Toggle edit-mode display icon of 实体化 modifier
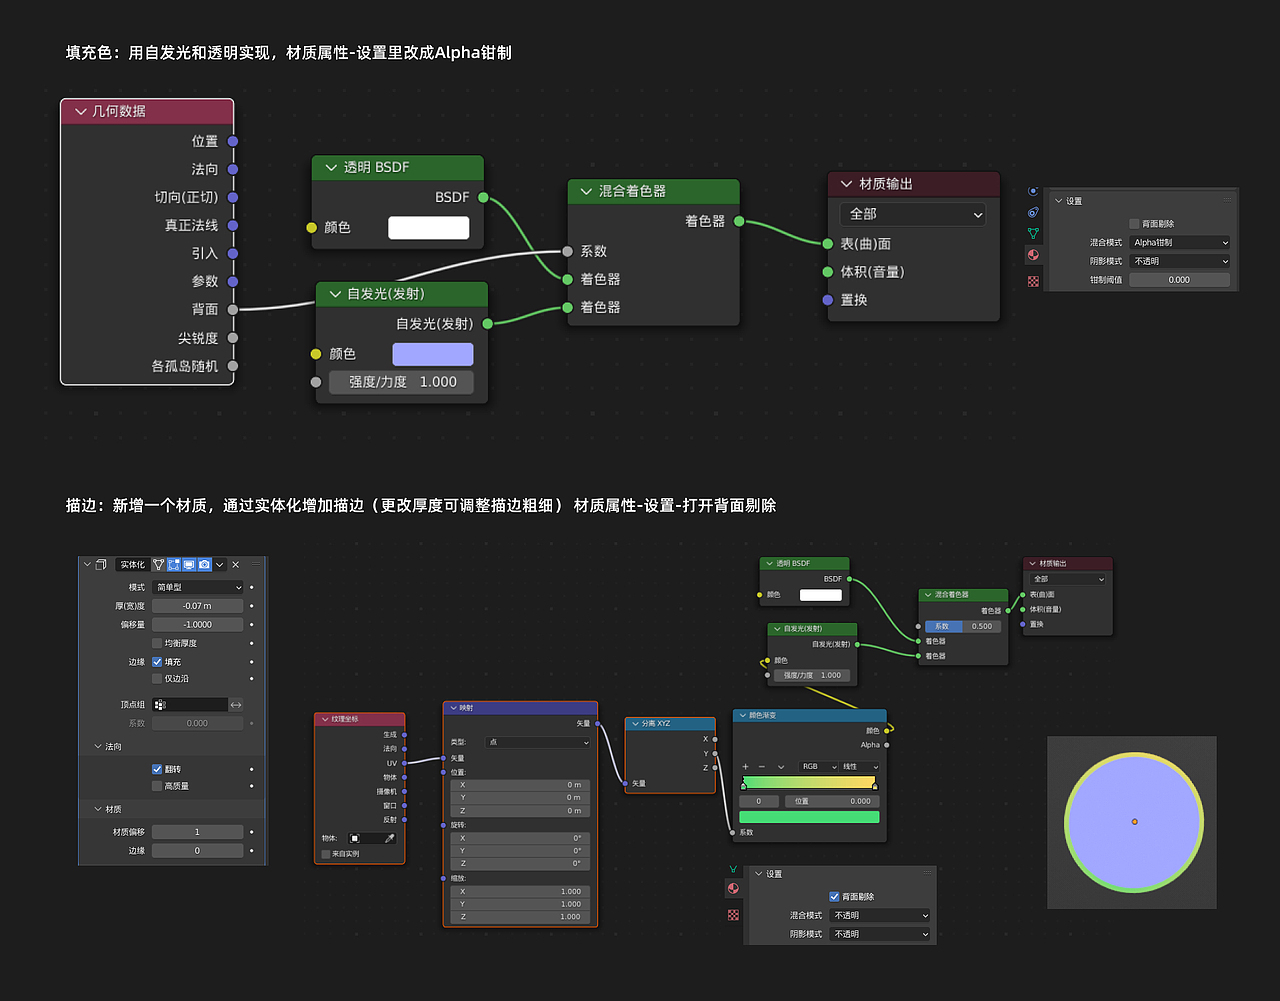 click(174, 565)
